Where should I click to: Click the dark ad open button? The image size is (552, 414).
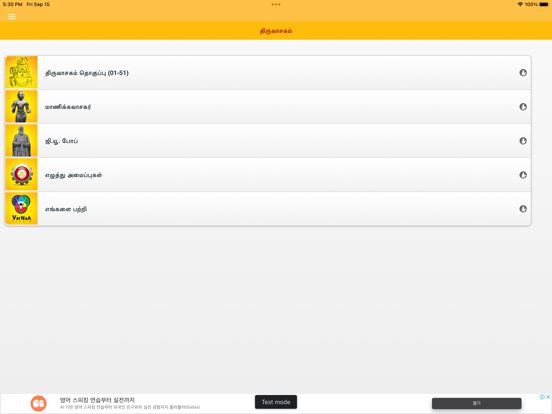point(477,403)
